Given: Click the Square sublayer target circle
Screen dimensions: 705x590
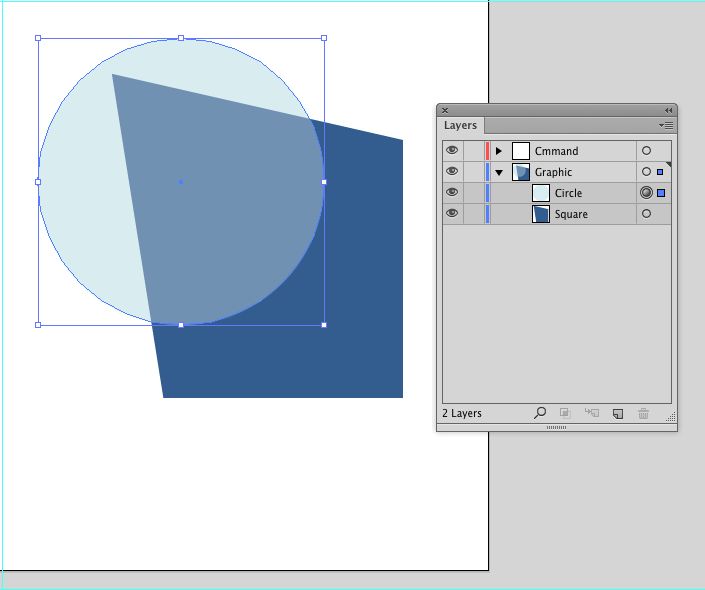Looking at the screenshot, I should coord(647,214).
